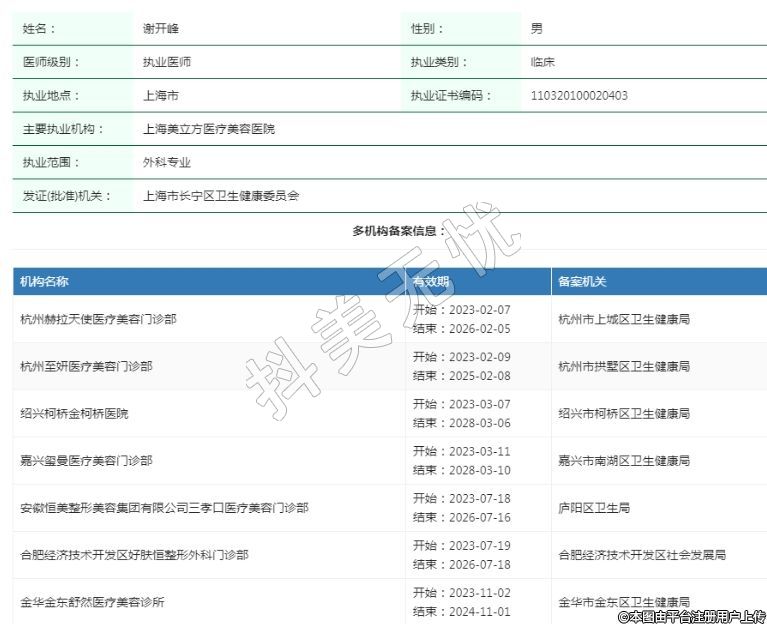Select the 杭州至妍医疗美容门诊部 entry
Image resolution: width=767 pixels, height=624 pixels.
pyautogui.click(x=86, y=367)
